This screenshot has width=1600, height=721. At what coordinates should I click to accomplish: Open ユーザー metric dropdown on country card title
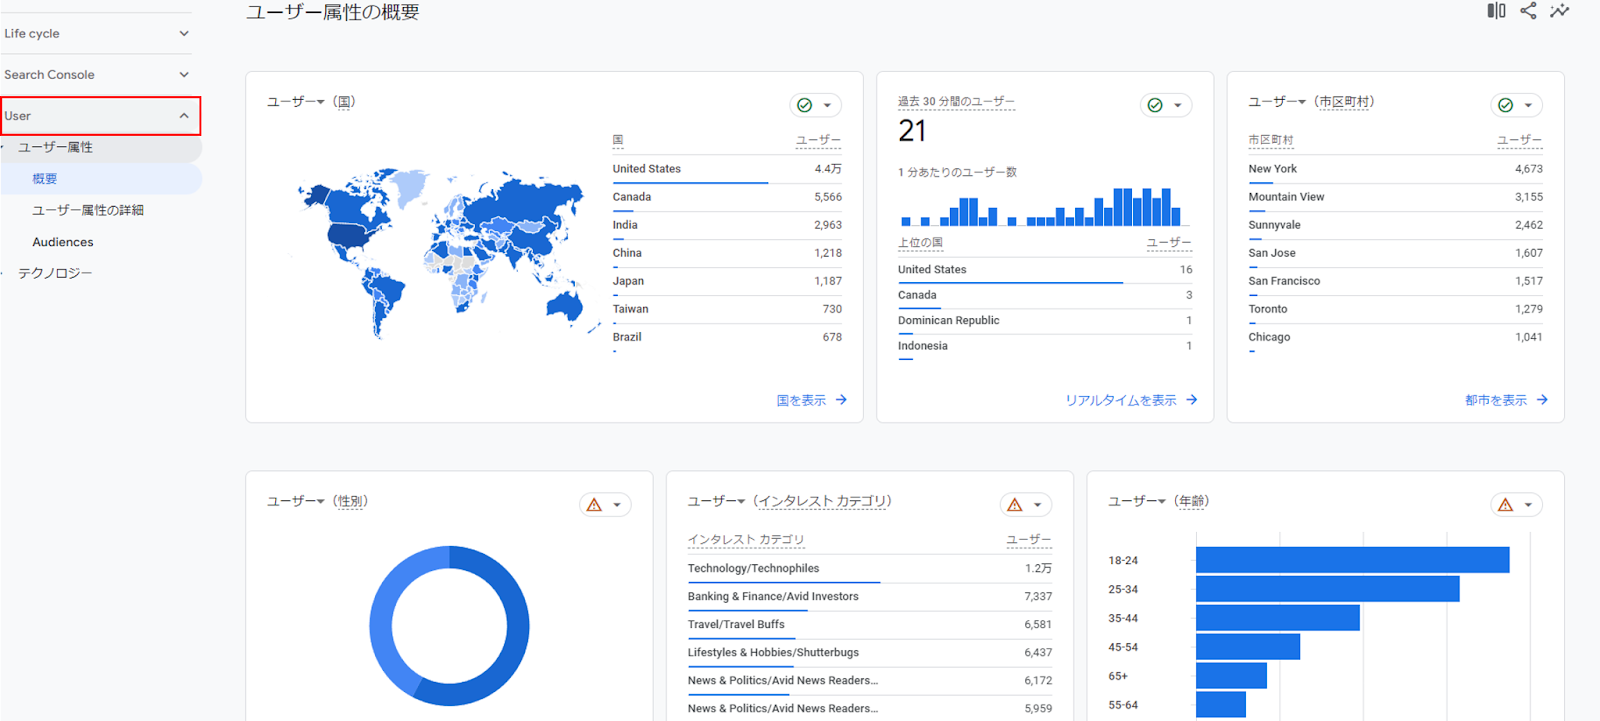(296, 102)
